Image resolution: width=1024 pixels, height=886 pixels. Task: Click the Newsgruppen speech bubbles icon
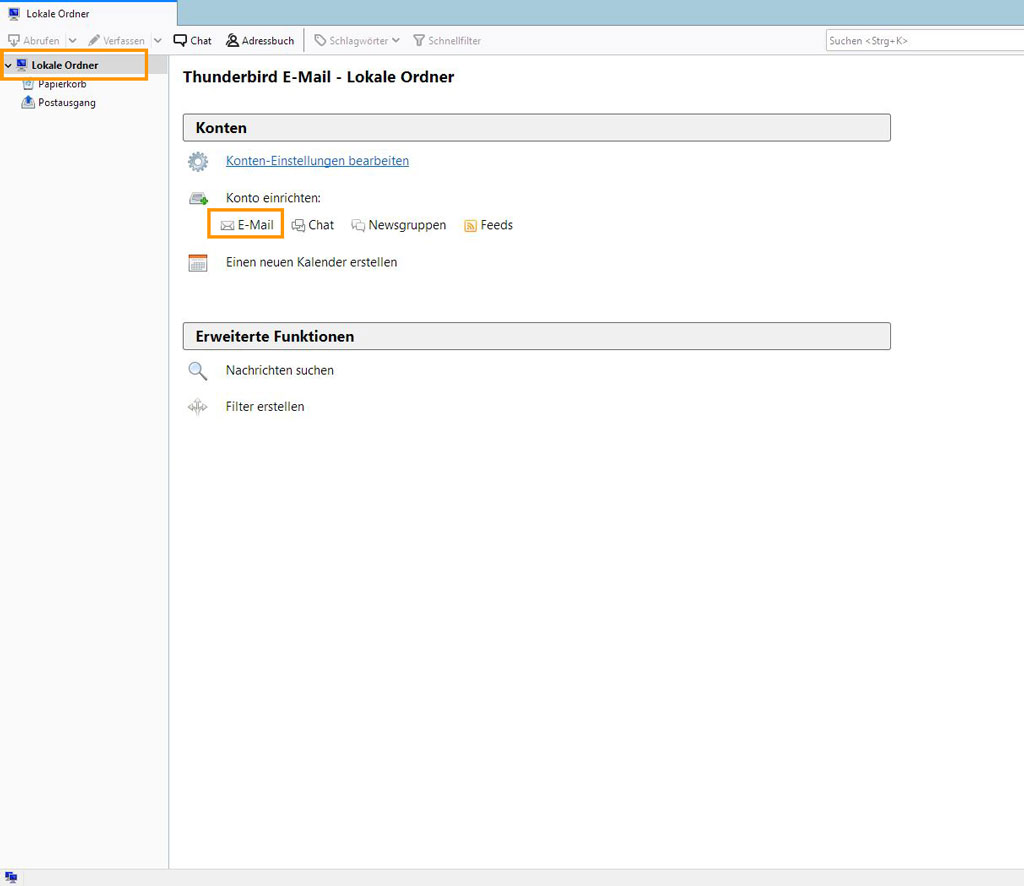(358, 226)
